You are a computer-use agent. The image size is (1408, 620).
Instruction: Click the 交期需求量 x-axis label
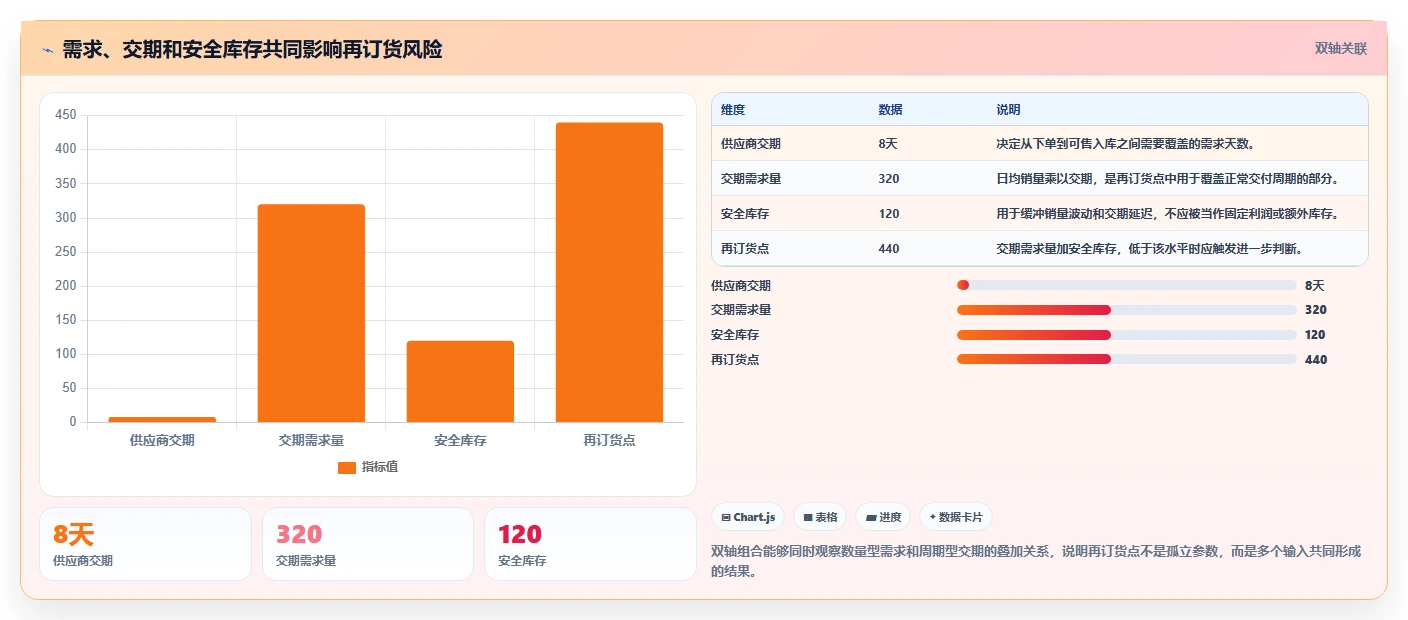tap(311, 440)
